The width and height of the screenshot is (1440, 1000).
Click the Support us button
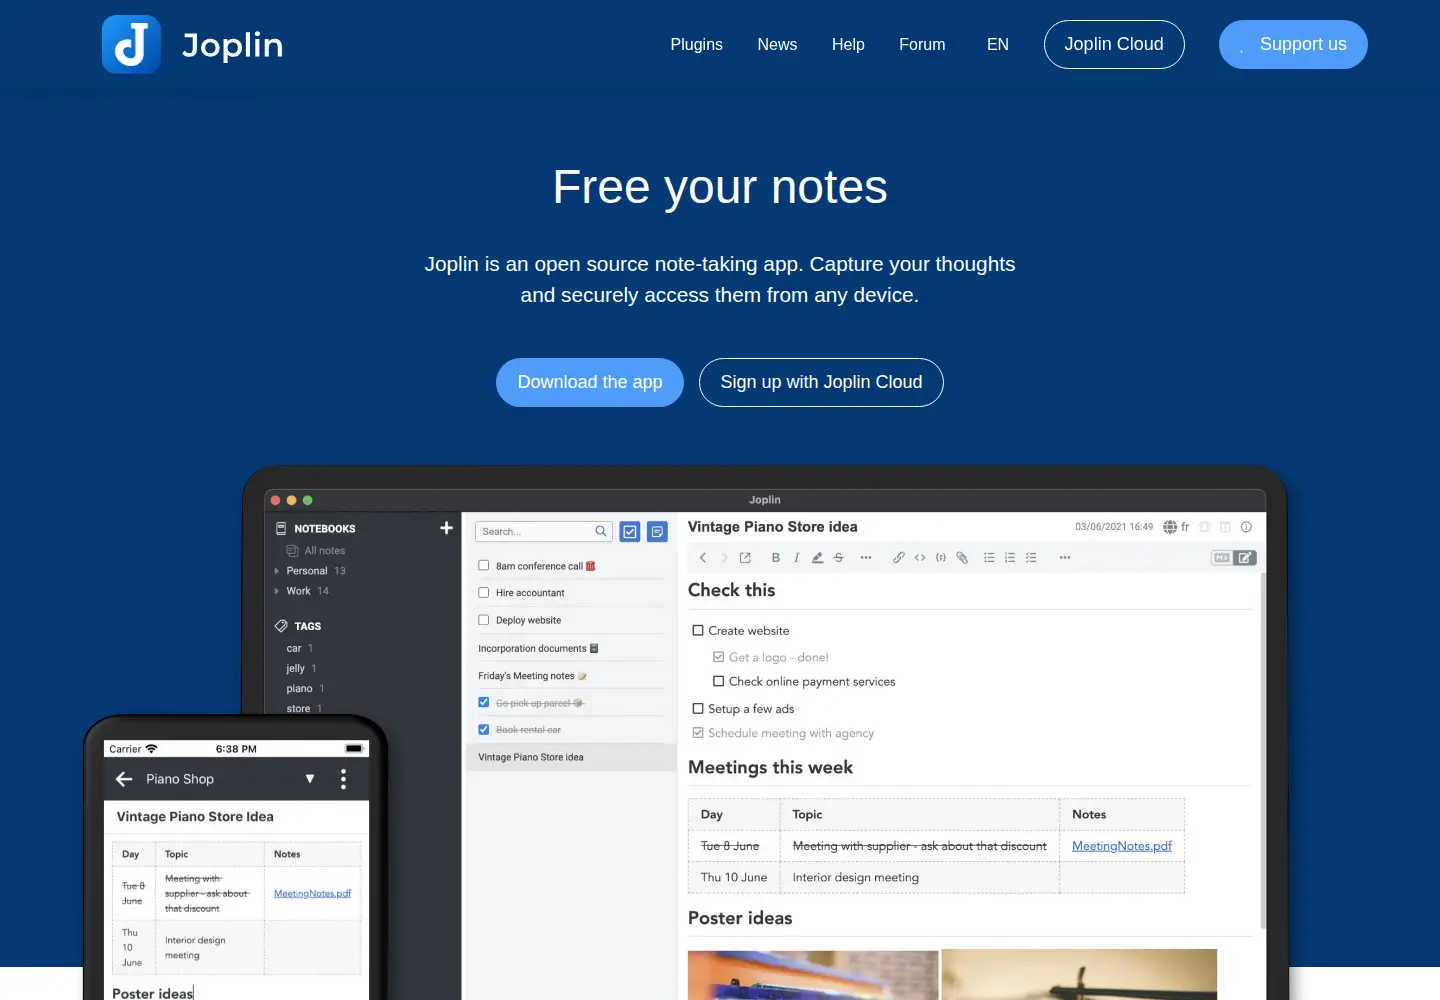pyautogui.click(x=1293, y=44)
